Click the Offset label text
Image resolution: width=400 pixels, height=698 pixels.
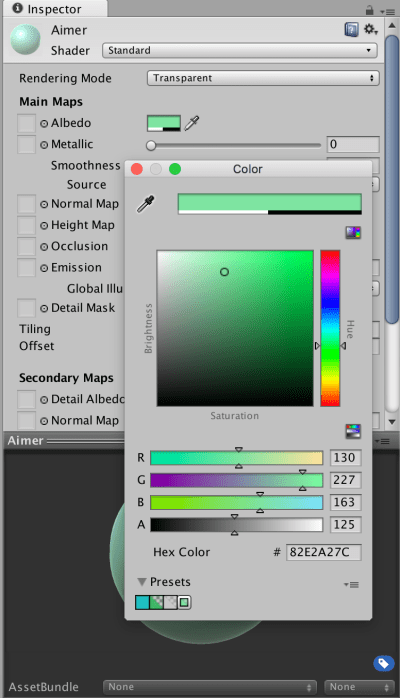(36, 346)
